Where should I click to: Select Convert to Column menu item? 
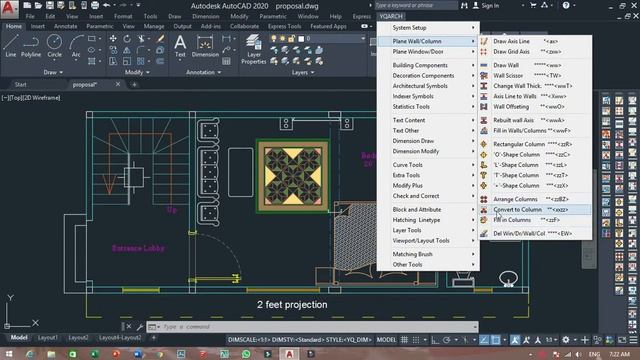point(535,209)
